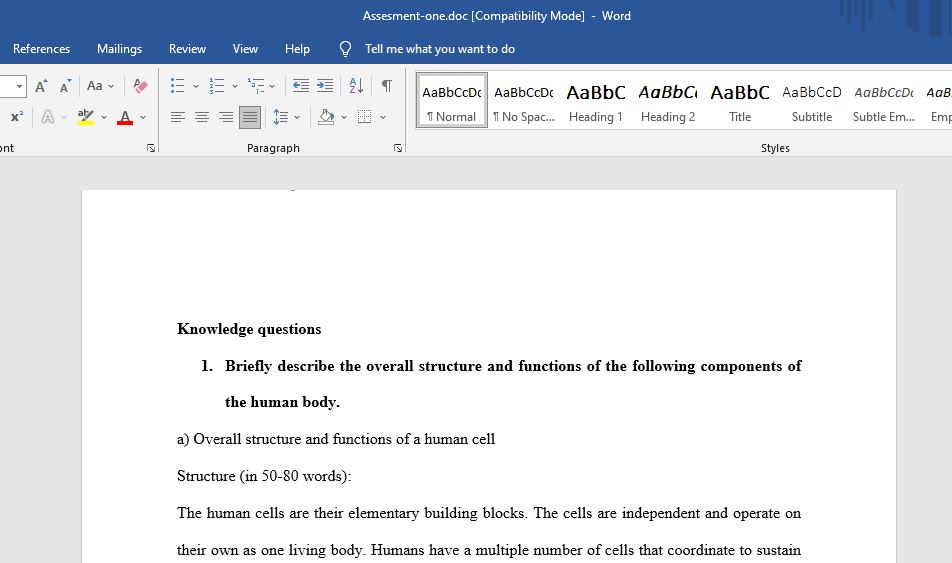Switch to the Review tab
952x563 pixels.
click(187, 49)
